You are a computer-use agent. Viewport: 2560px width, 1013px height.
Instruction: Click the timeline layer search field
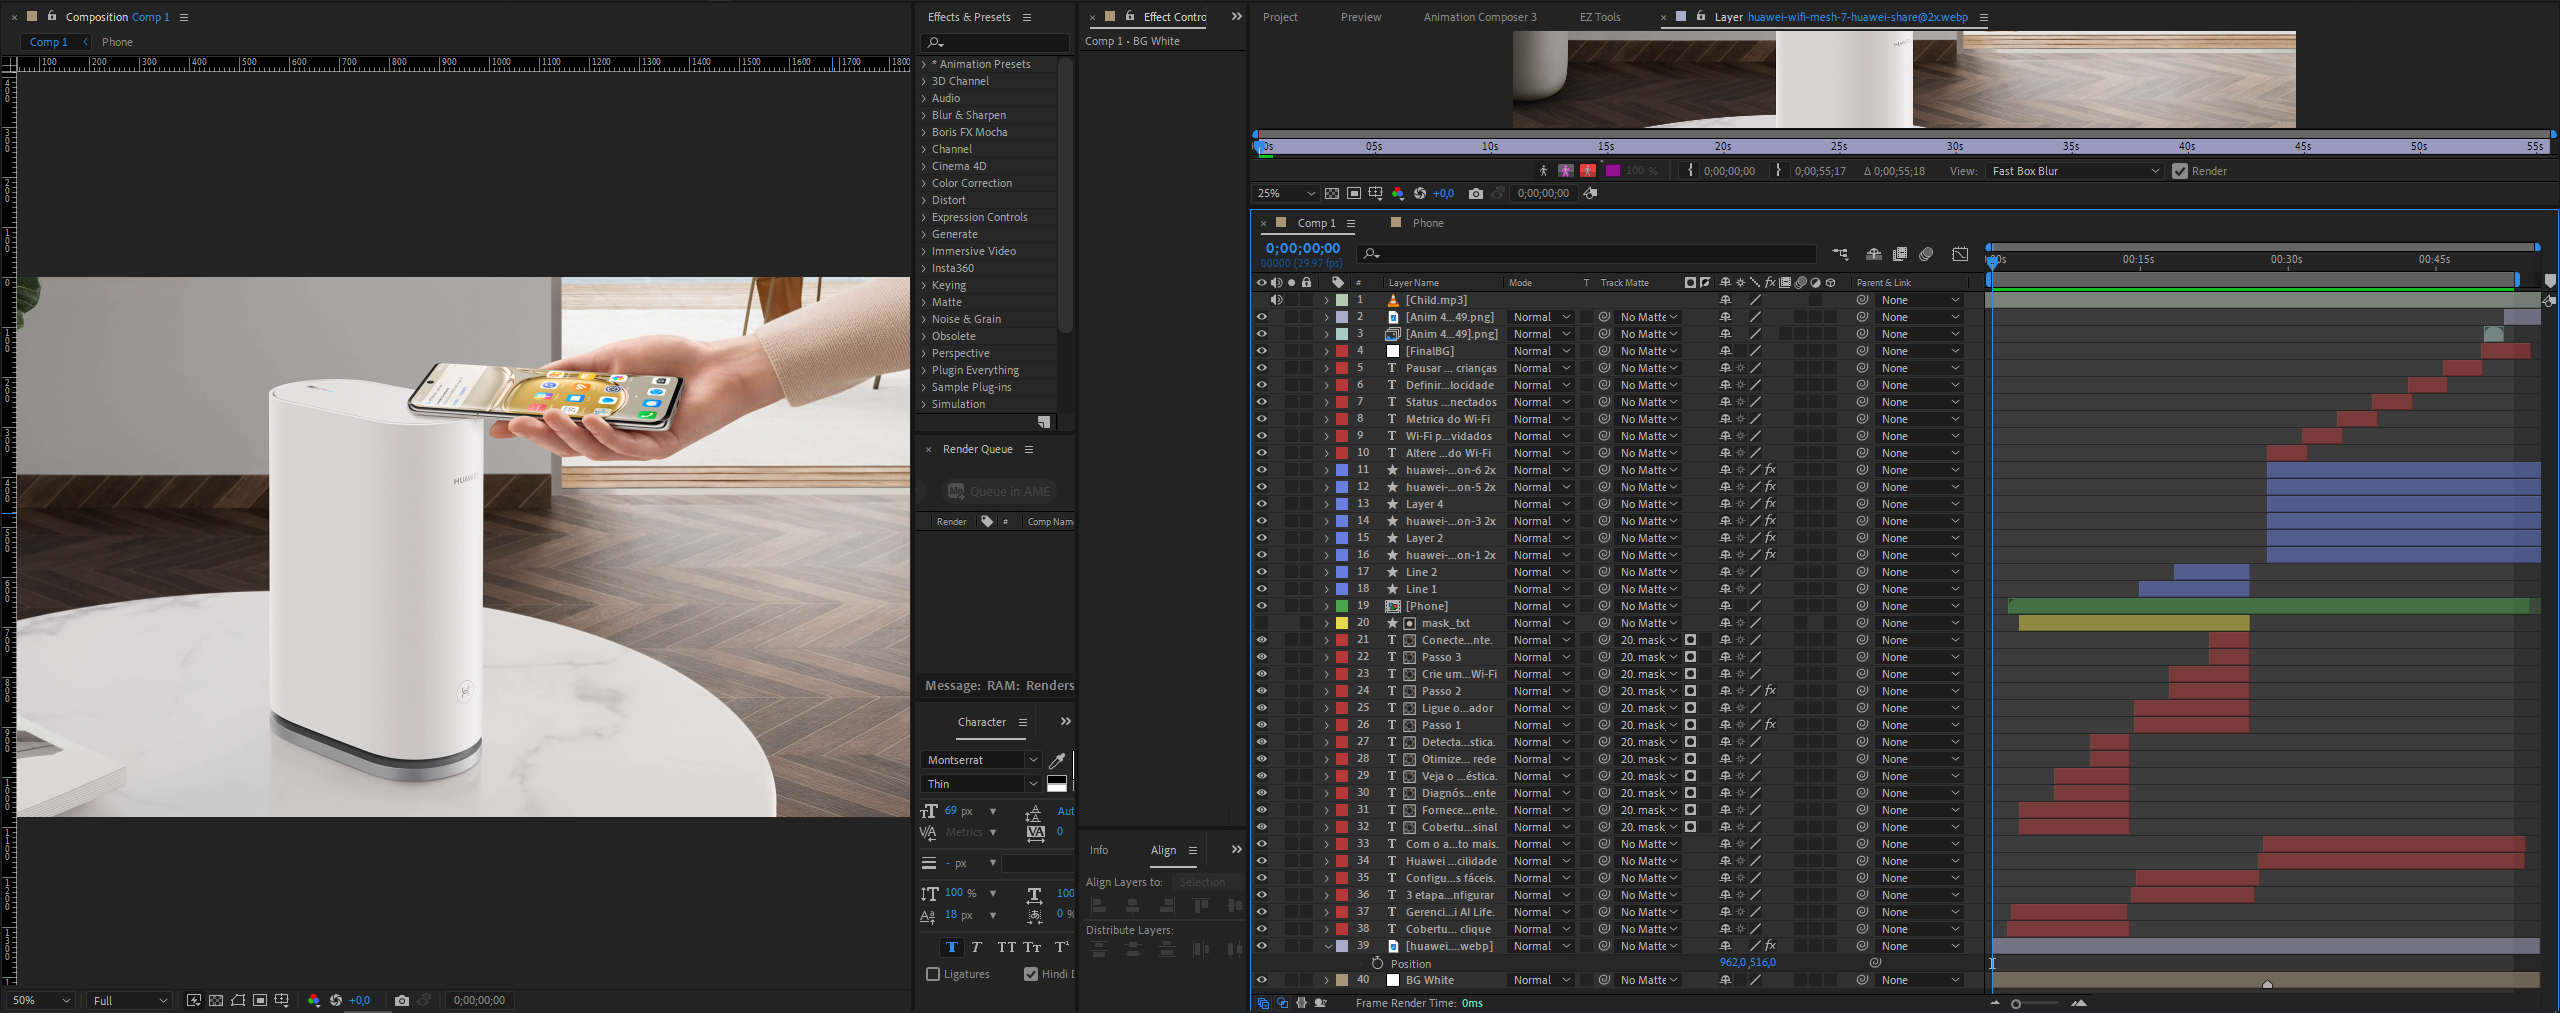pyautogui.click(x=1590, y=254)
